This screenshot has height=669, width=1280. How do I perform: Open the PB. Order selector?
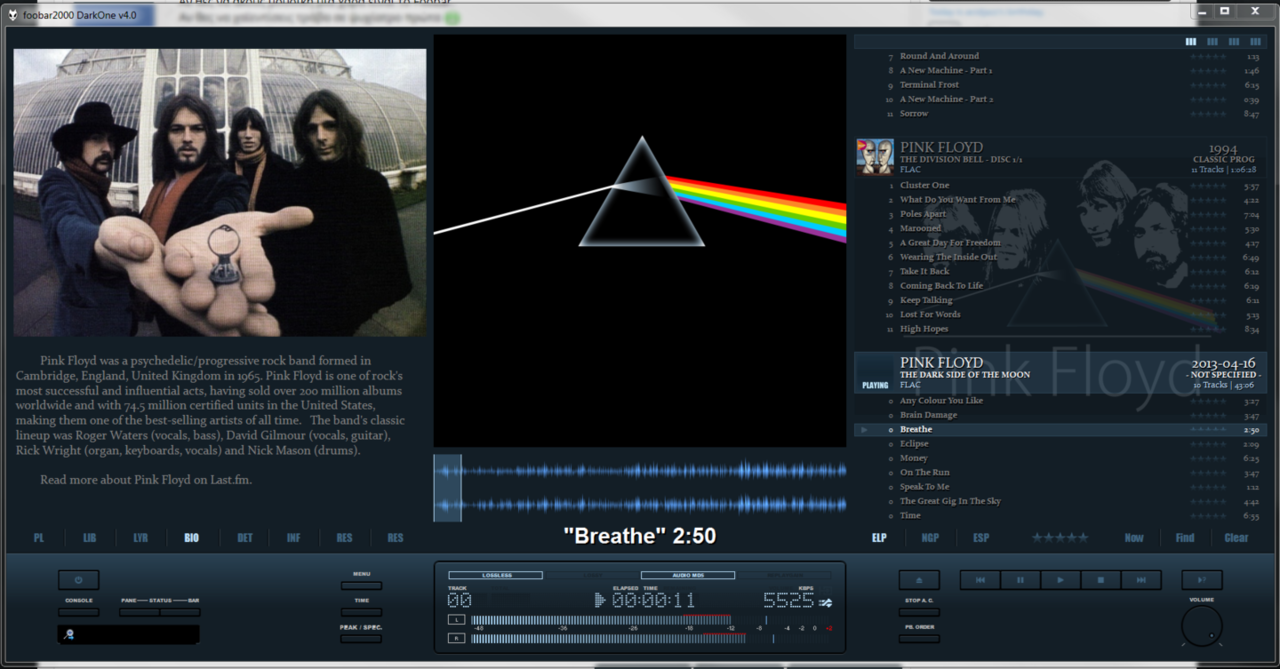tap(918, 638)
